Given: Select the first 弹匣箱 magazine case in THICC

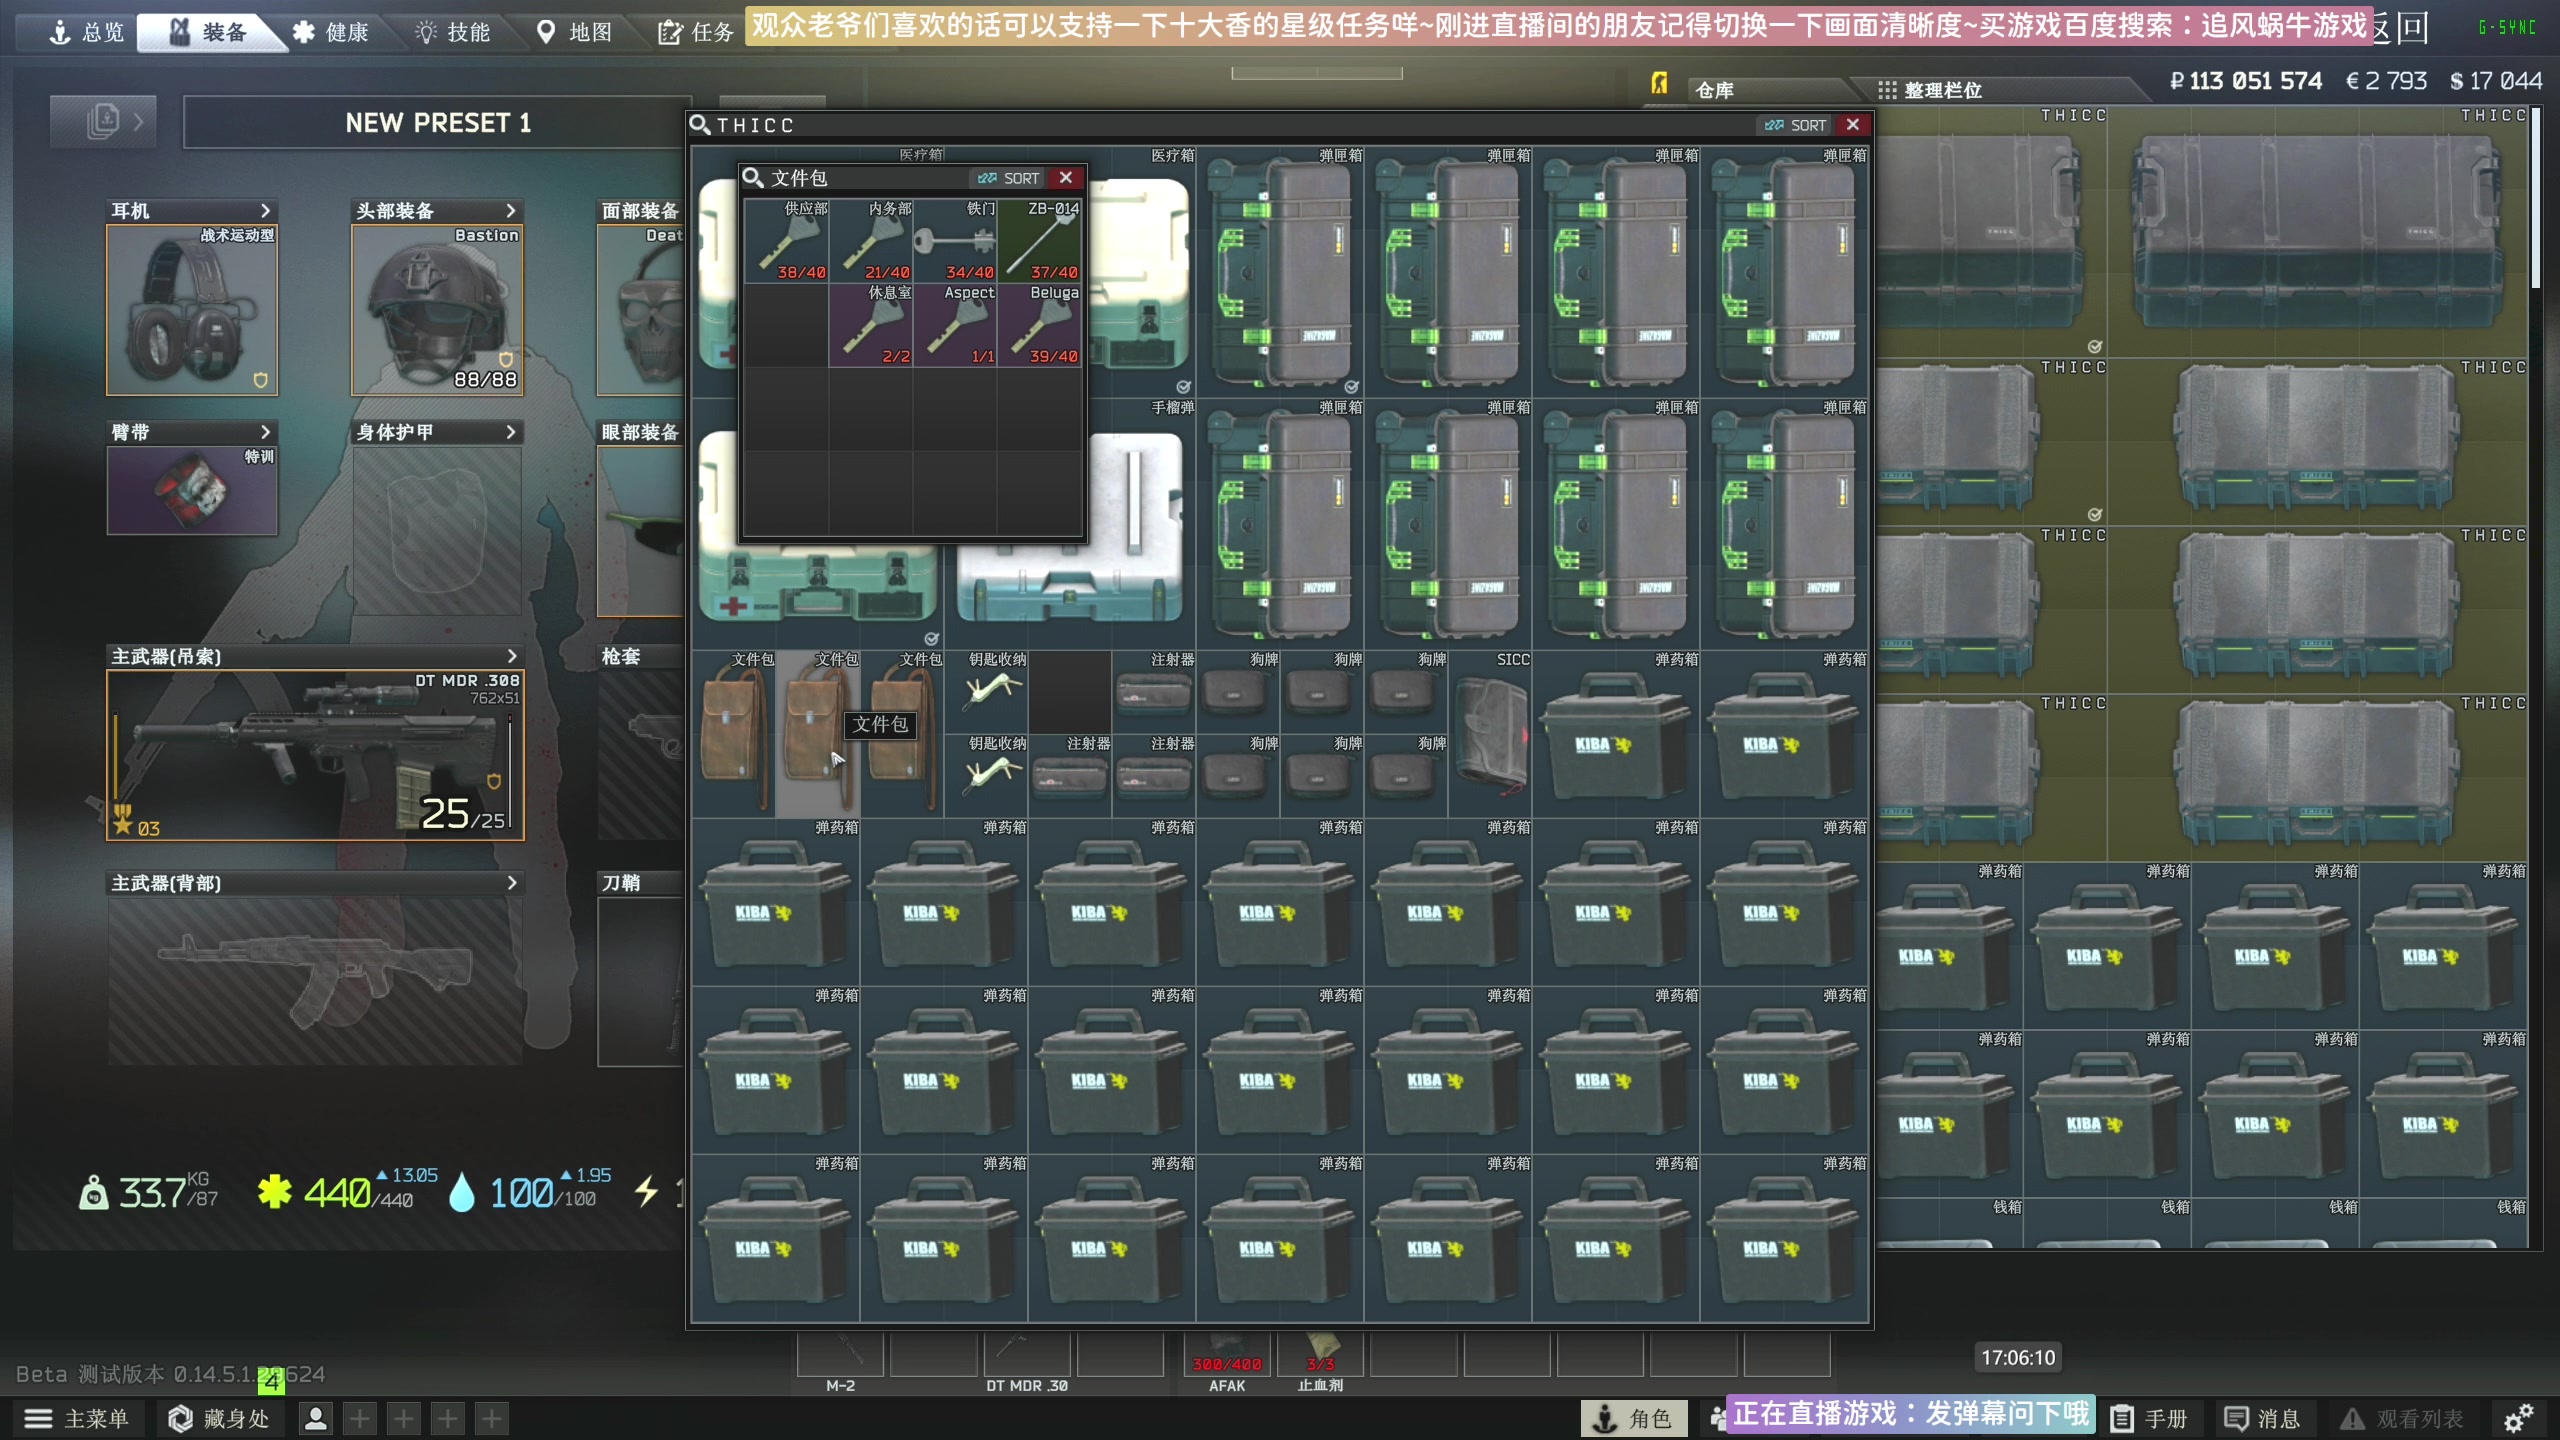Looking at the screenshot, I should point(1280,271).
